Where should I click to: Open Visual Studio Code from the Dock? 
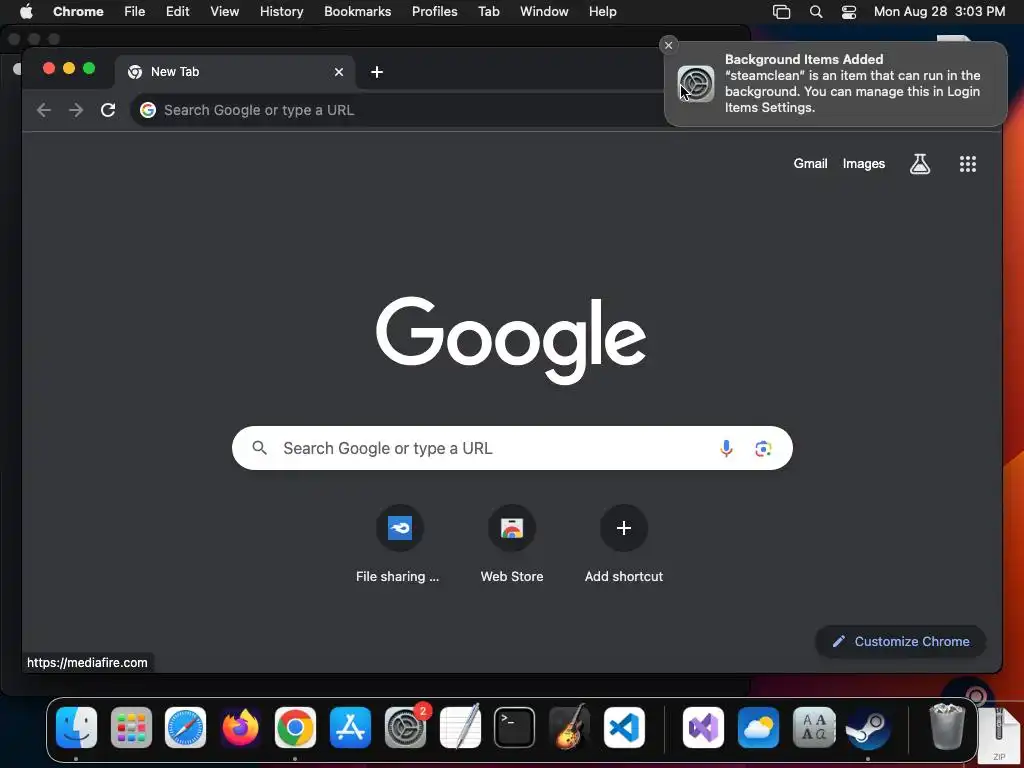pos(624,728)
